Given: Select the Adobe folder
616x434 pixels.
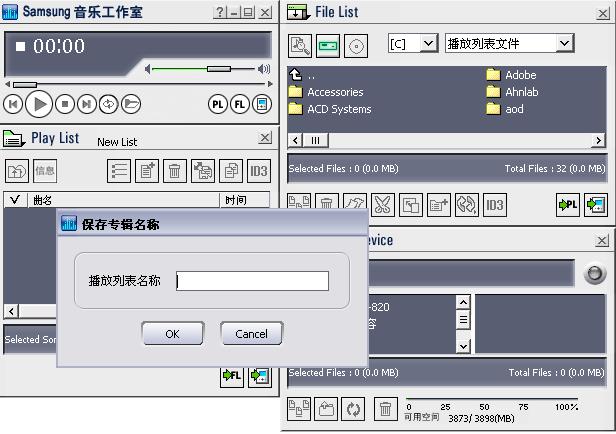Looking at the screenshot, I should [x=511, y=75].
